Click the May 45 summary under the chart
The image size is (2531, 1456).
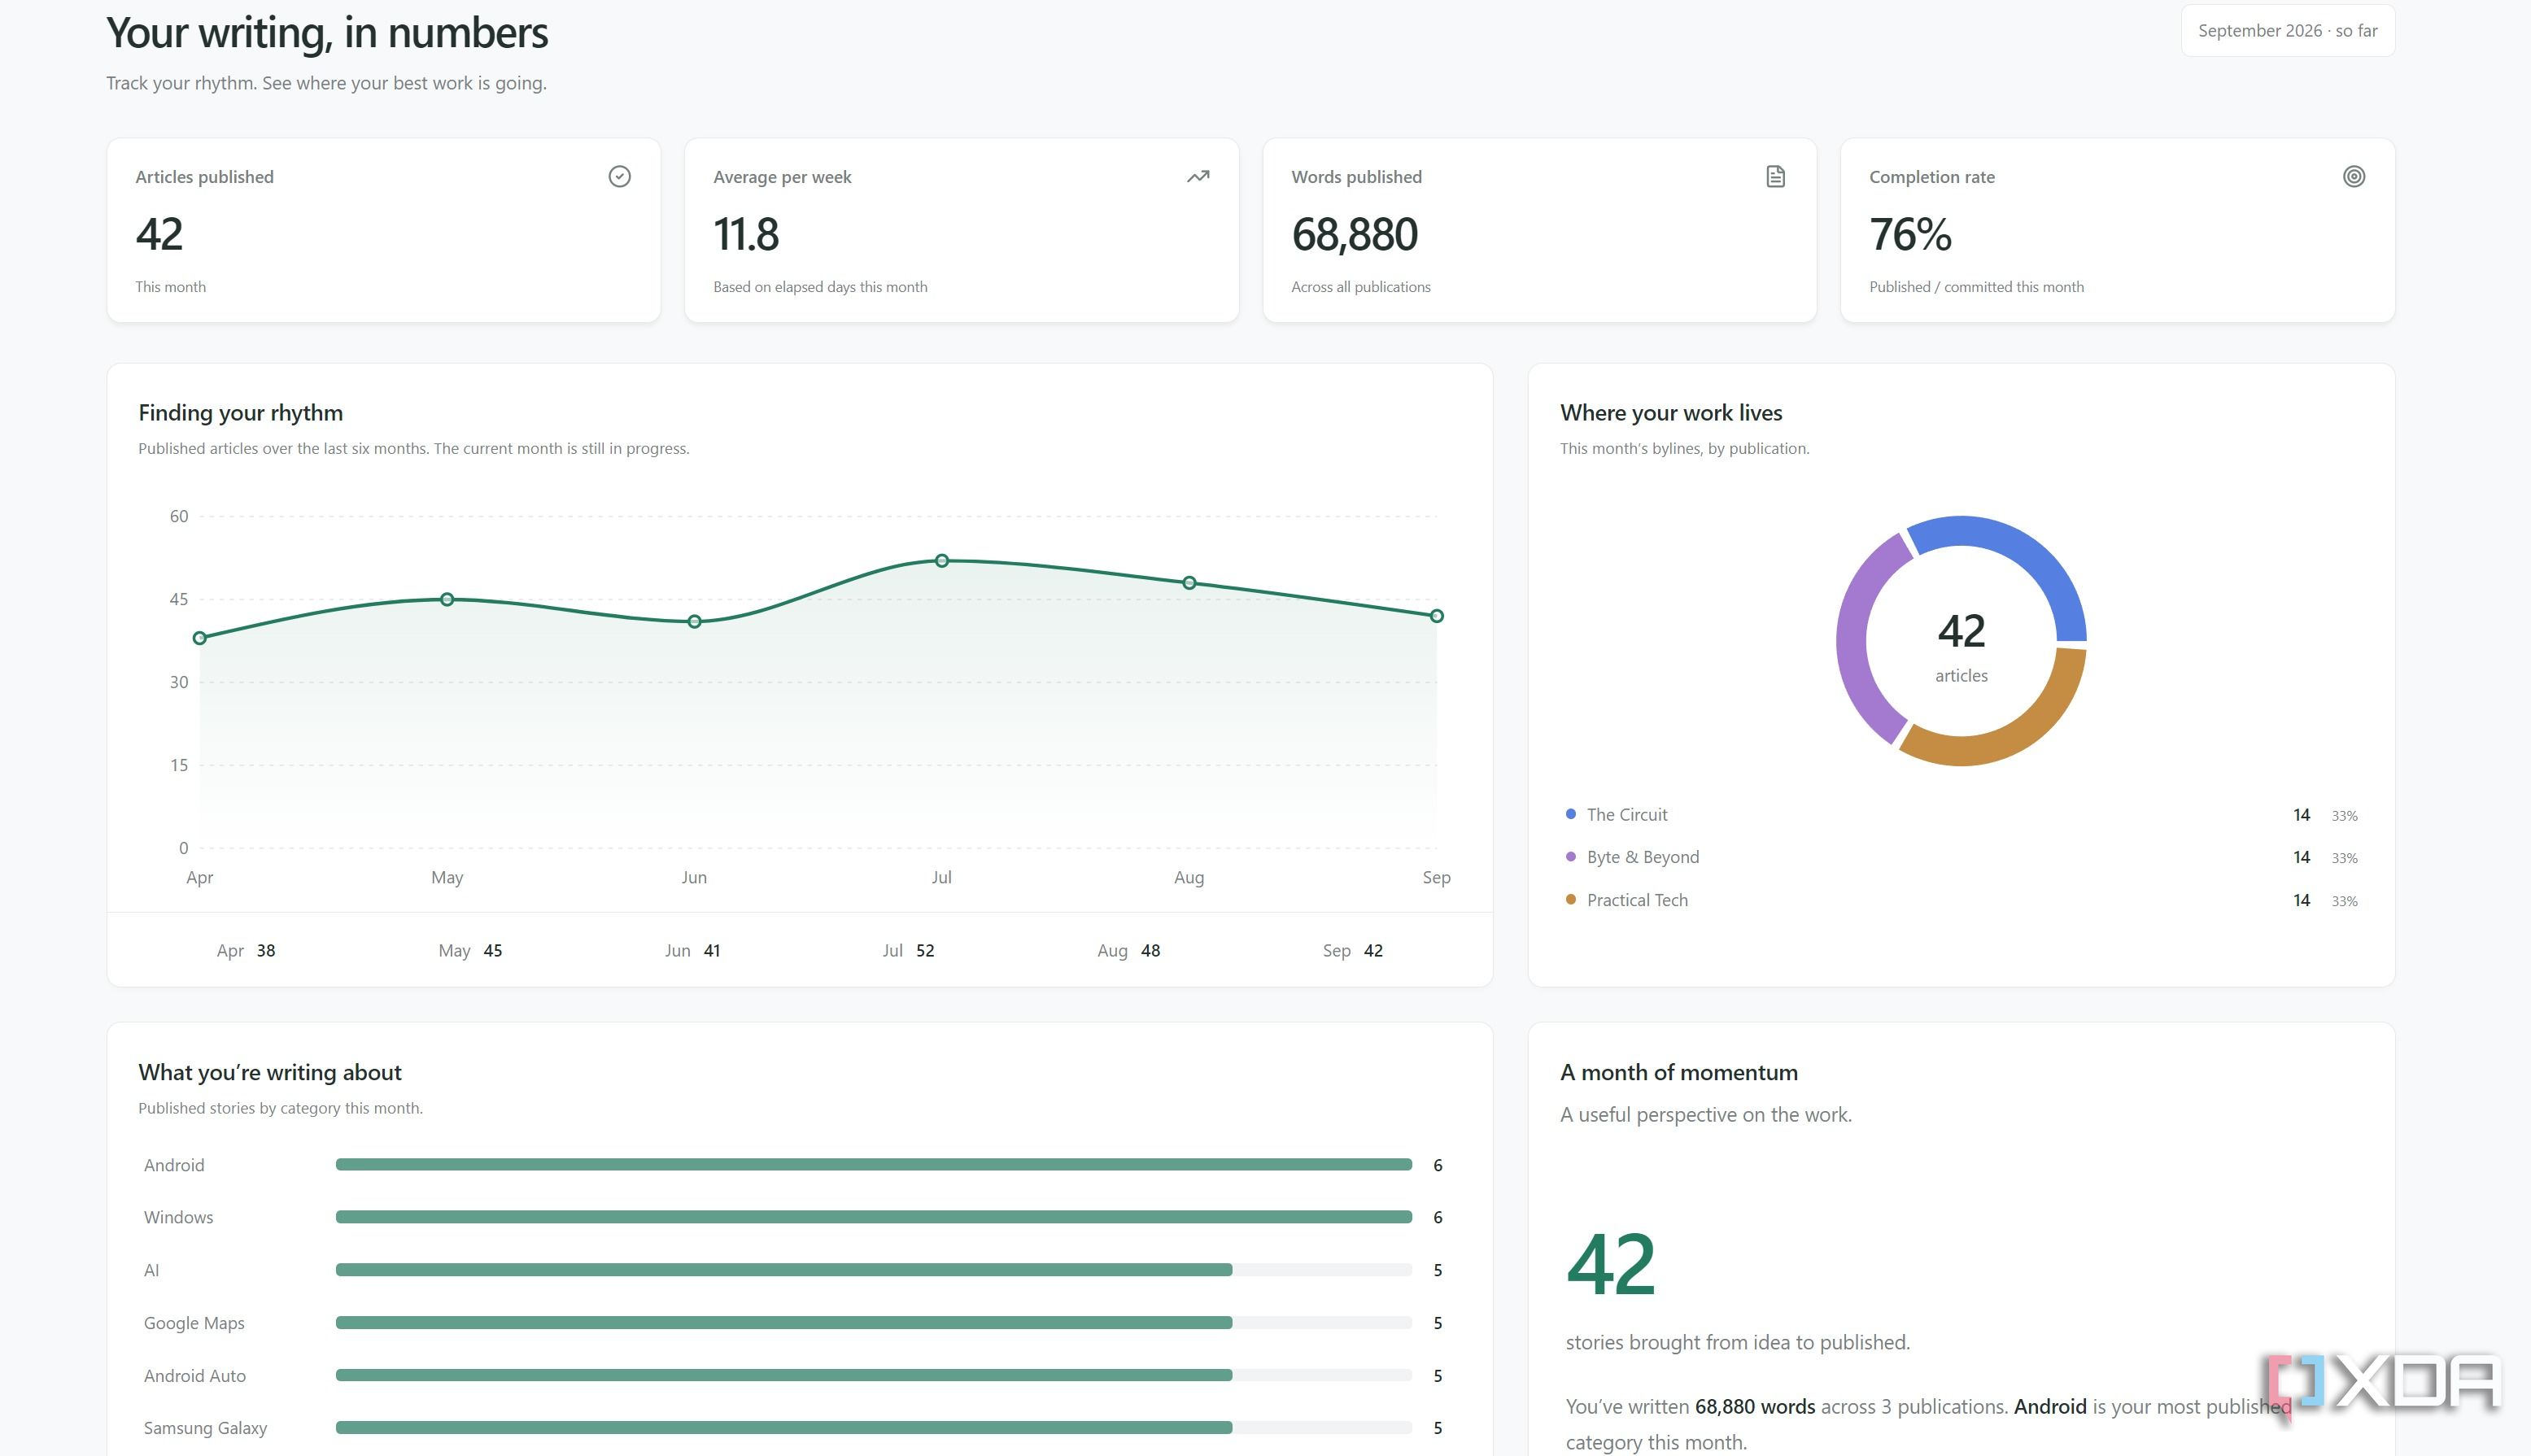coord(470,951)
